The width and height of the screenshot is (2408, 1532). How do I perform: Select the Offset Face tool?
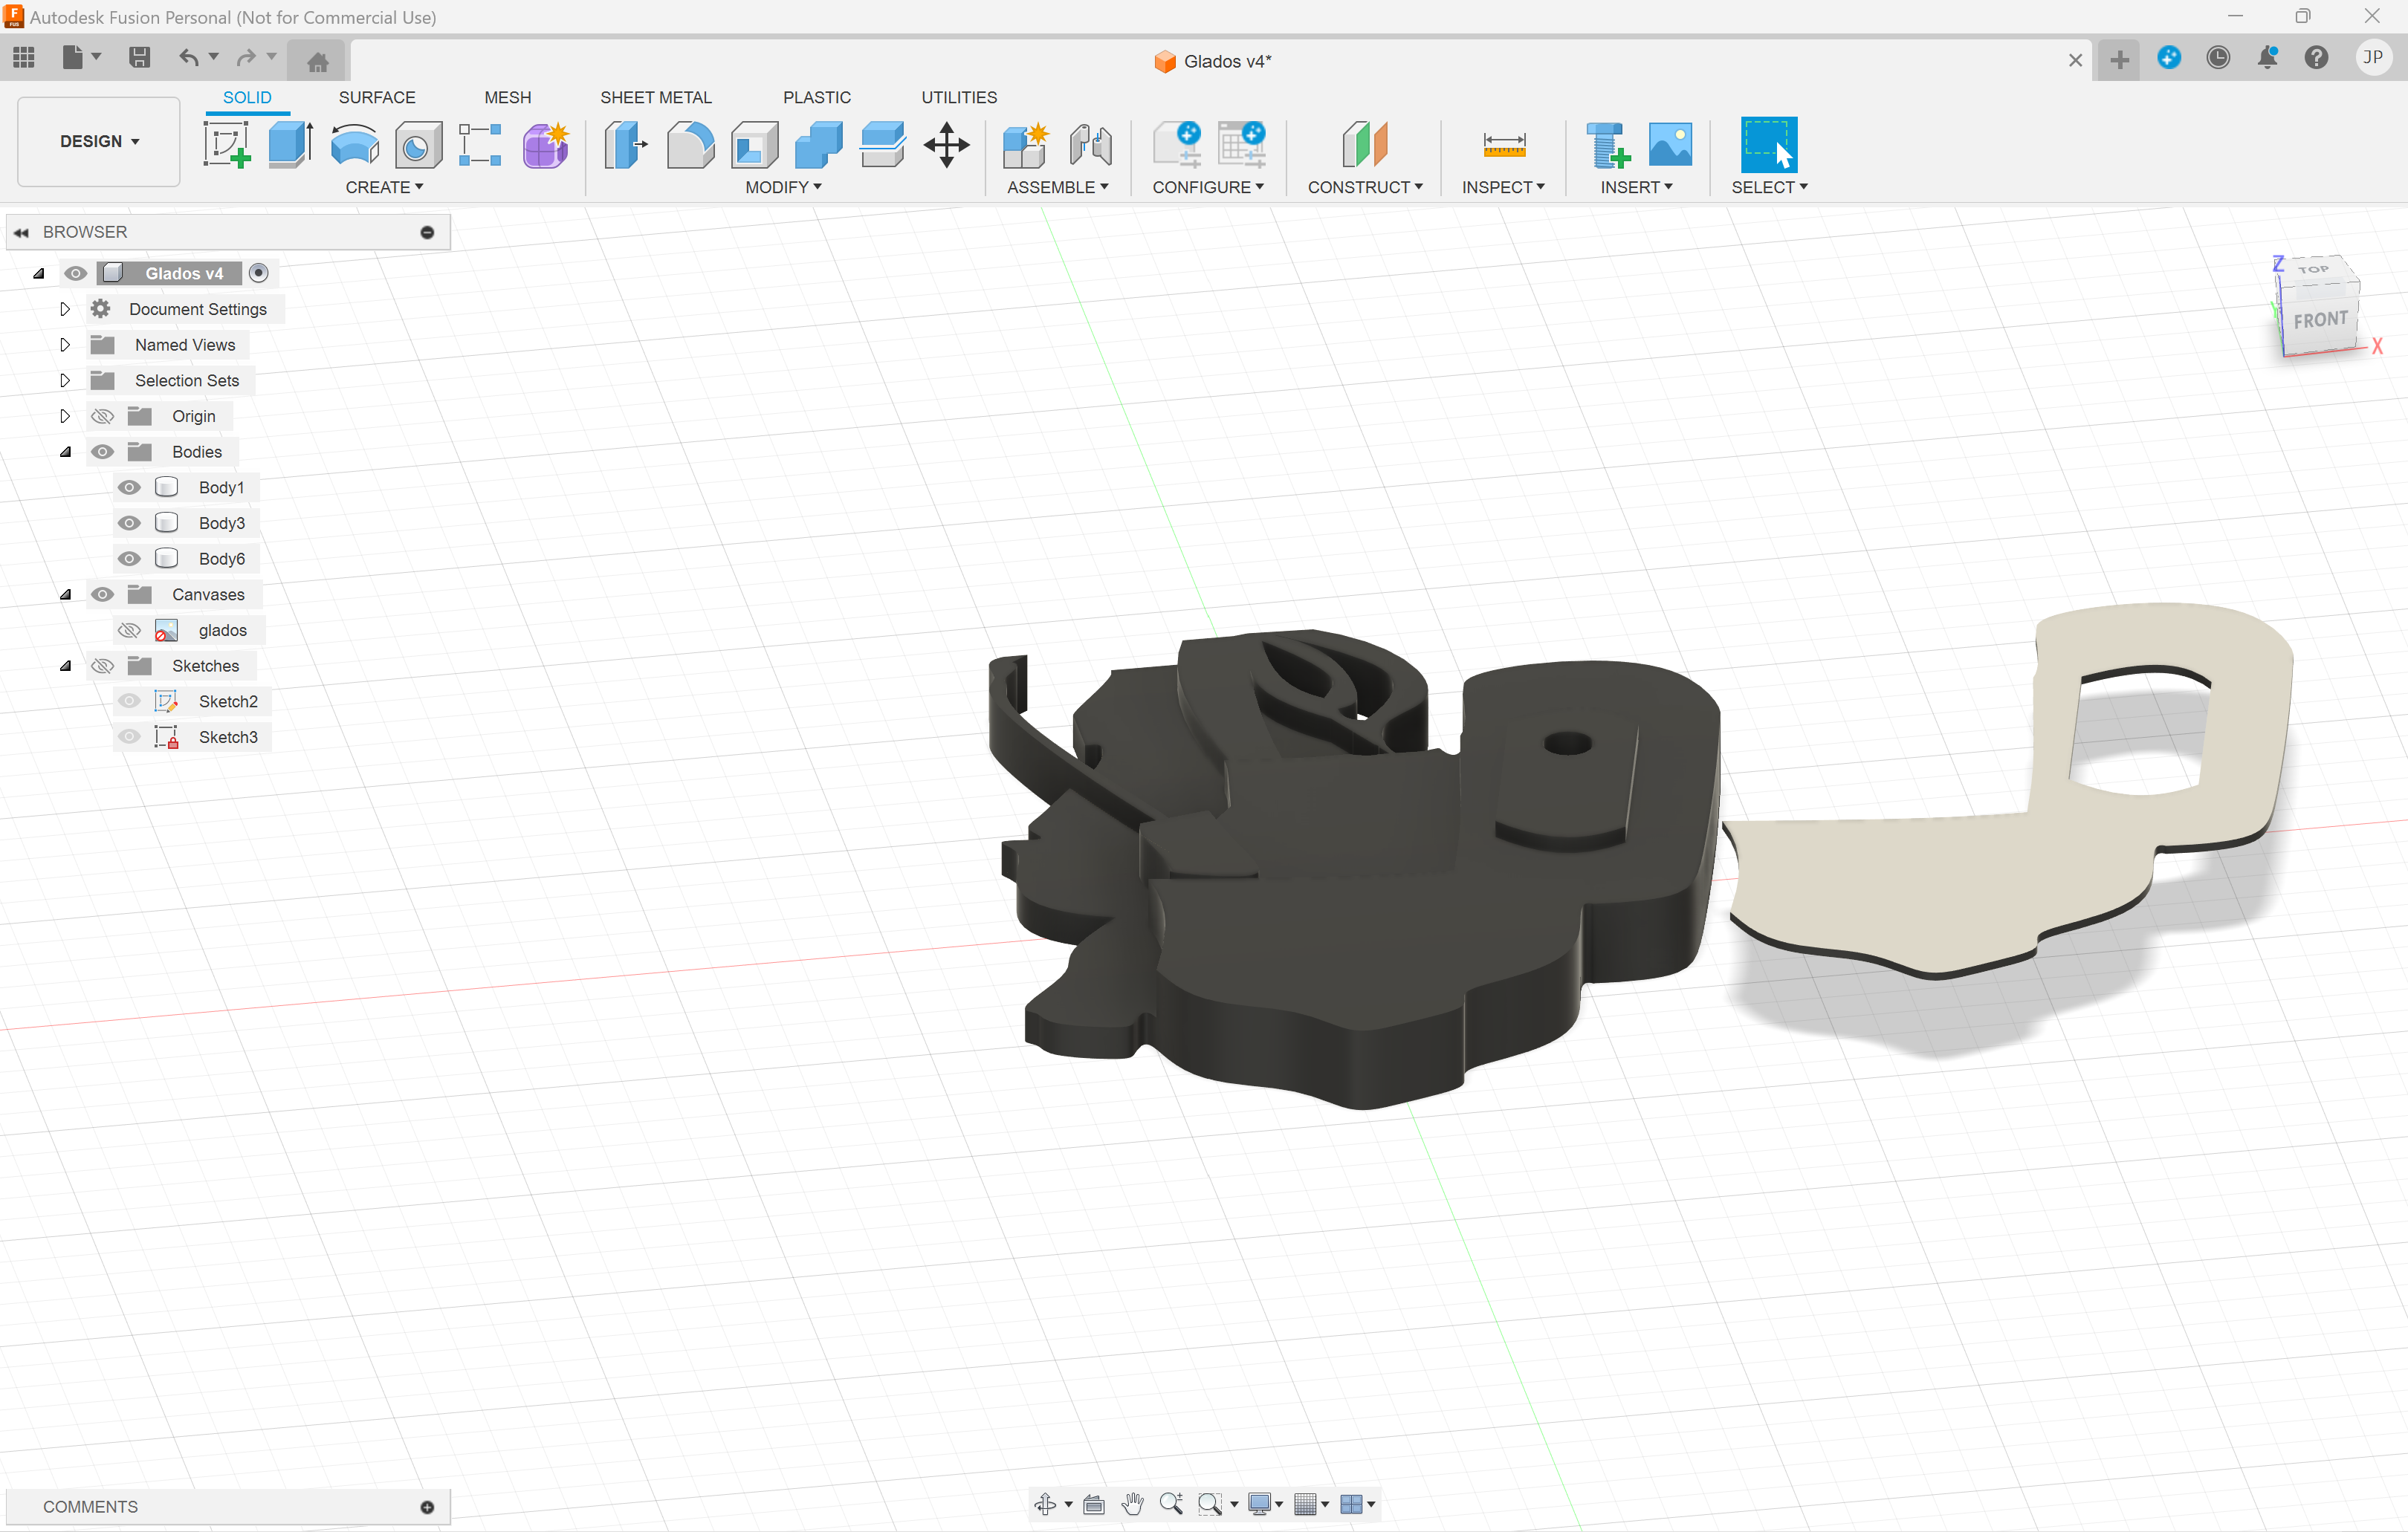coord(883,145)
